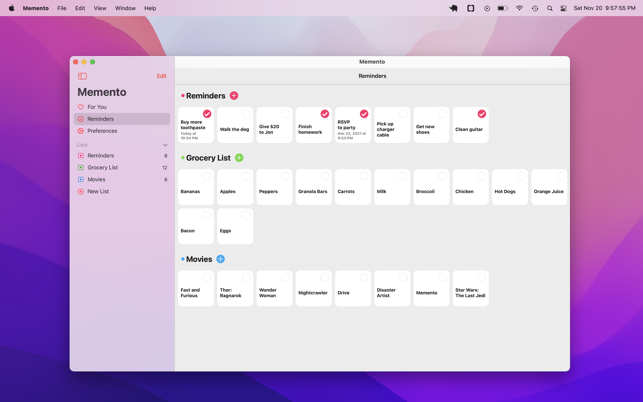Select Grocery List in the sidebar lists
Viewport: 643px width, 402px height.
[102, 167]
